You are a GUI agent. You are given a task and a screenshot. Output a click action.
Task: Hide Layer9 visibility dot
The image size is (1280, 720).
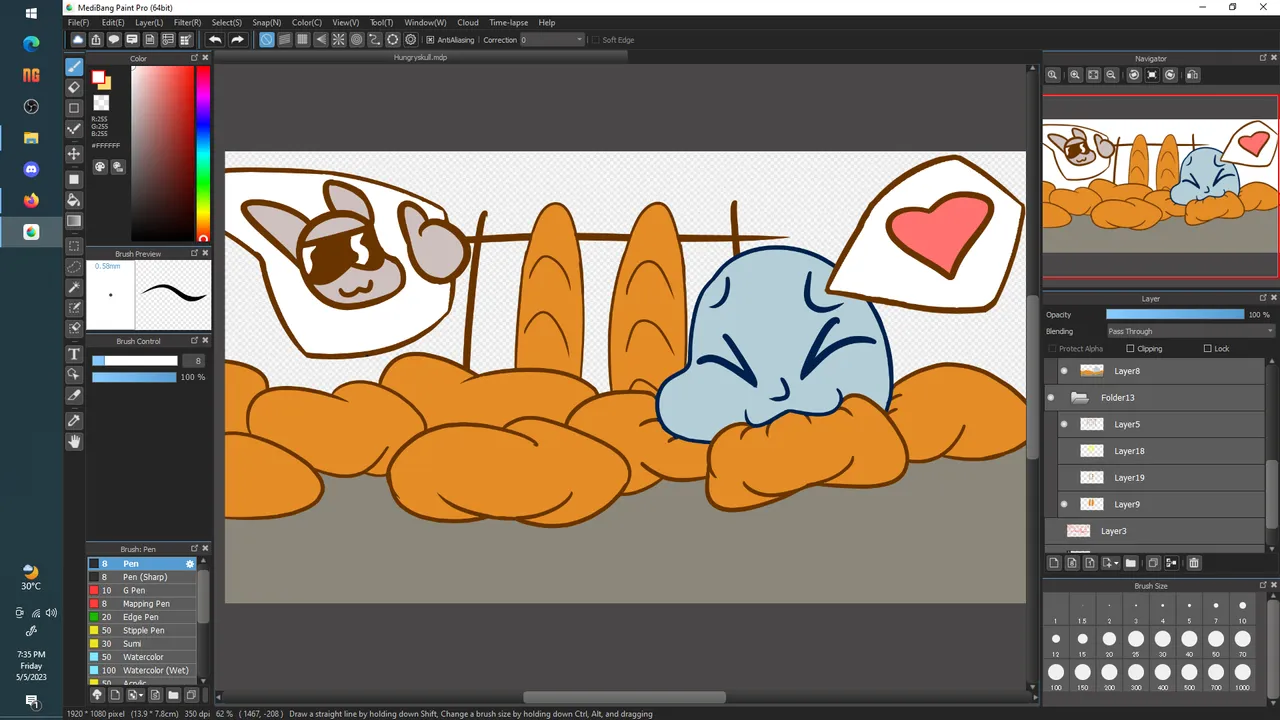pos(1064,504)
